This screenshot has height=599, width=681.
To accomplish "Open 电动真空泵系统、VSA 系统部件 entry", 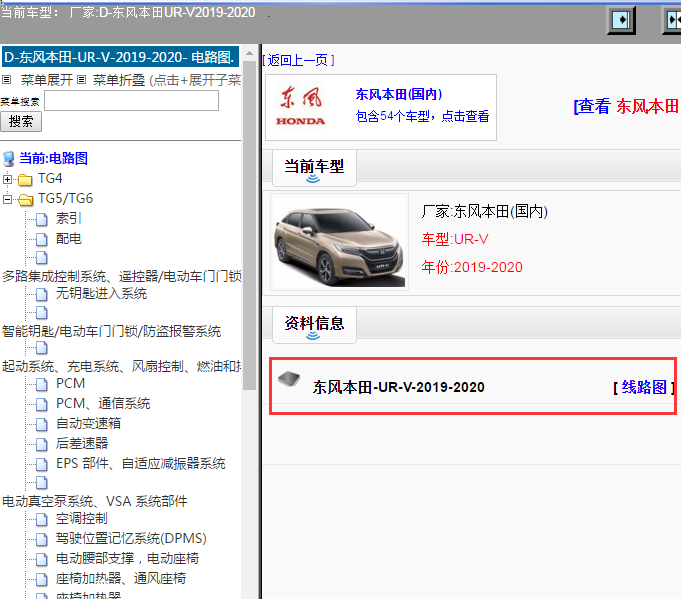I will [95, 501].
